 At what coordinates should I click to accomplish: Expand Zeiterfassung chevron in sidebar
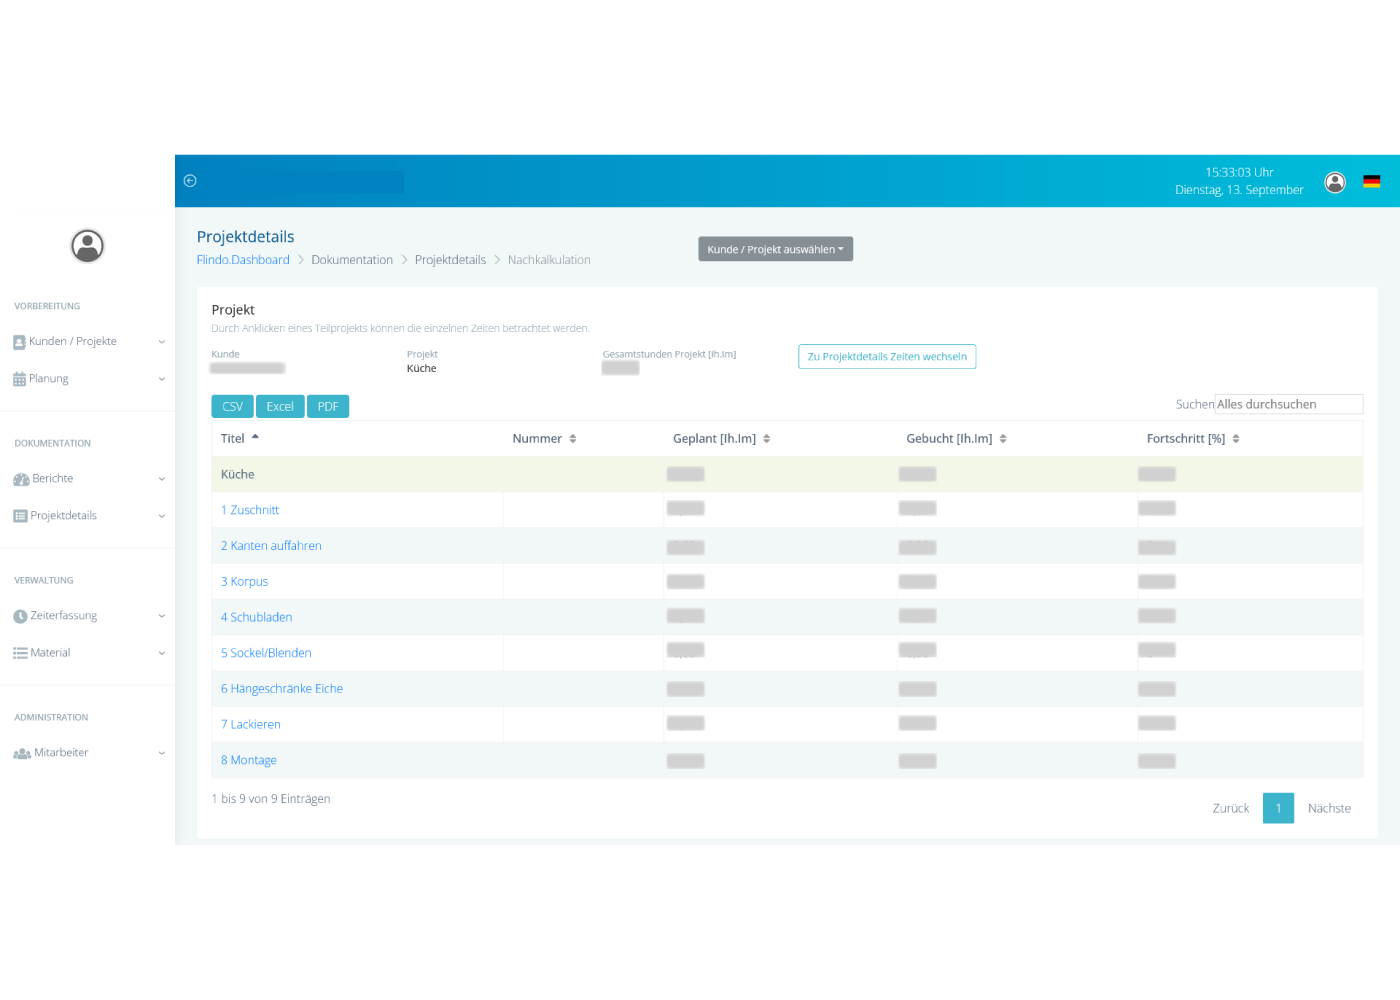click(162, 616)
